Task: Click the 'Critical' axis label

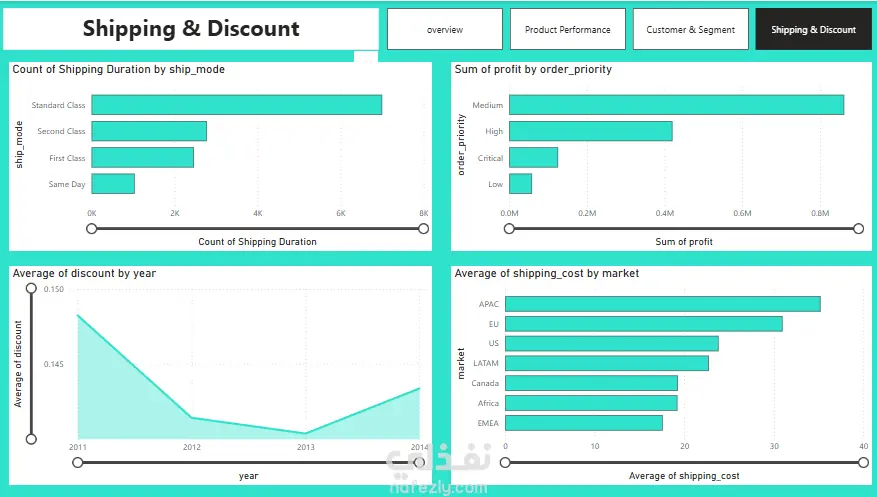Action: (490, 158)
